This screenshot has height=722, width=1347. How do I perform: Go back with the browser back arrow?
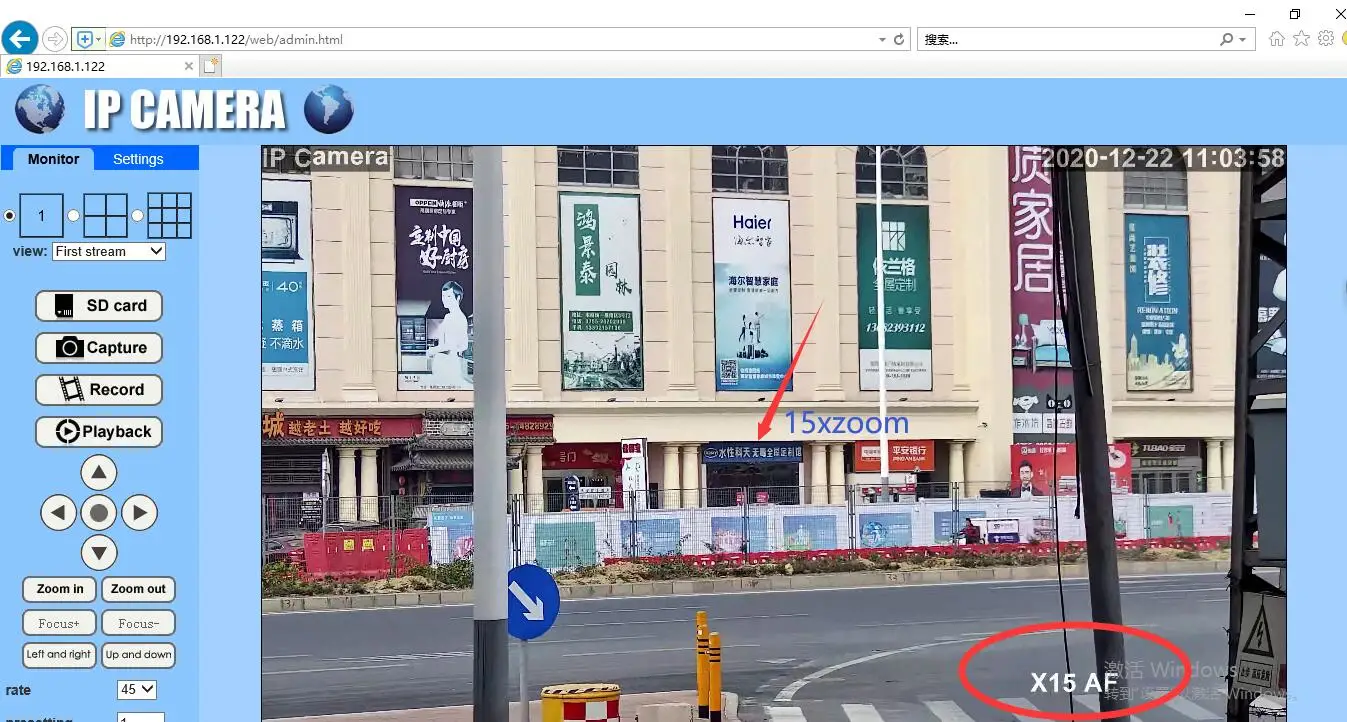pyautogui.click(x=20, y=39)
